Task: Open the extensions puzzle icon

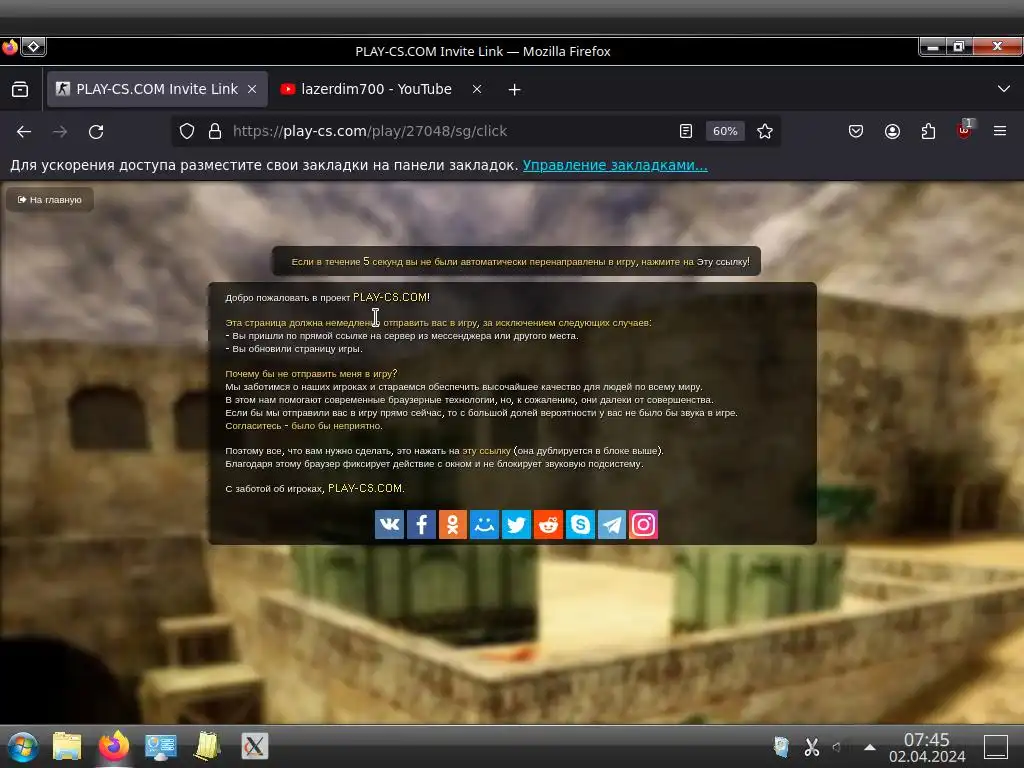Action: (x=928, y=131)
